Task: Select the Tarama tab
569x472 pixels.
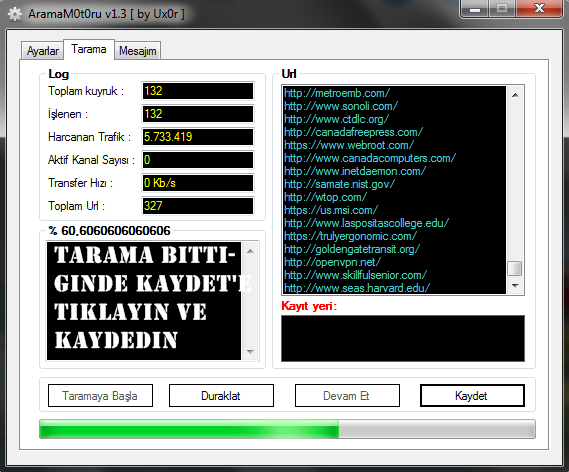Action: point(89,49)
